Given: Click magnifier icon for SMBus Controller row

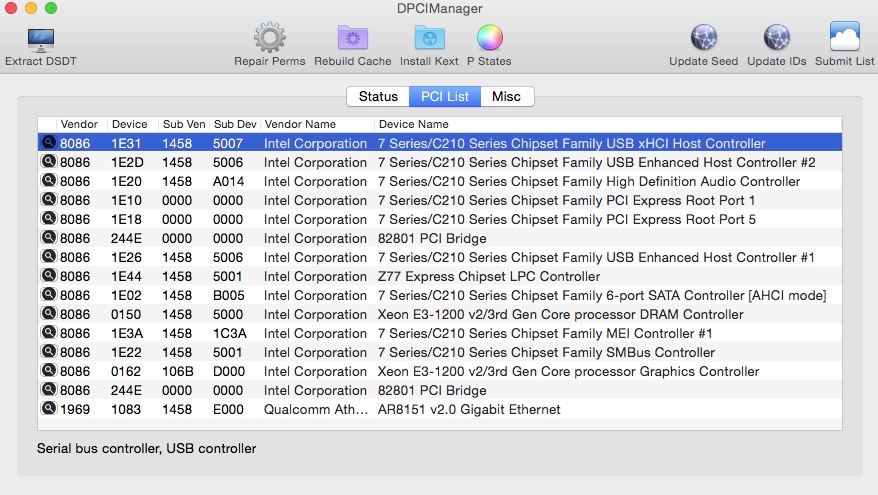Looking at the screenshot, I should click(49, 352).
